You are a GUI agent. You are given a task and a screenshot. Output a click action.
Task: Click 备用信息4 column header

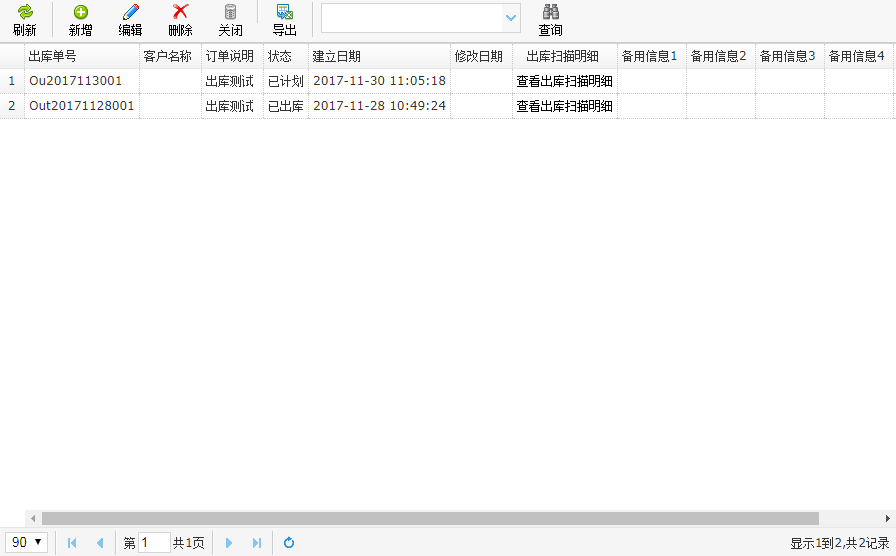(x=858, y=57)
